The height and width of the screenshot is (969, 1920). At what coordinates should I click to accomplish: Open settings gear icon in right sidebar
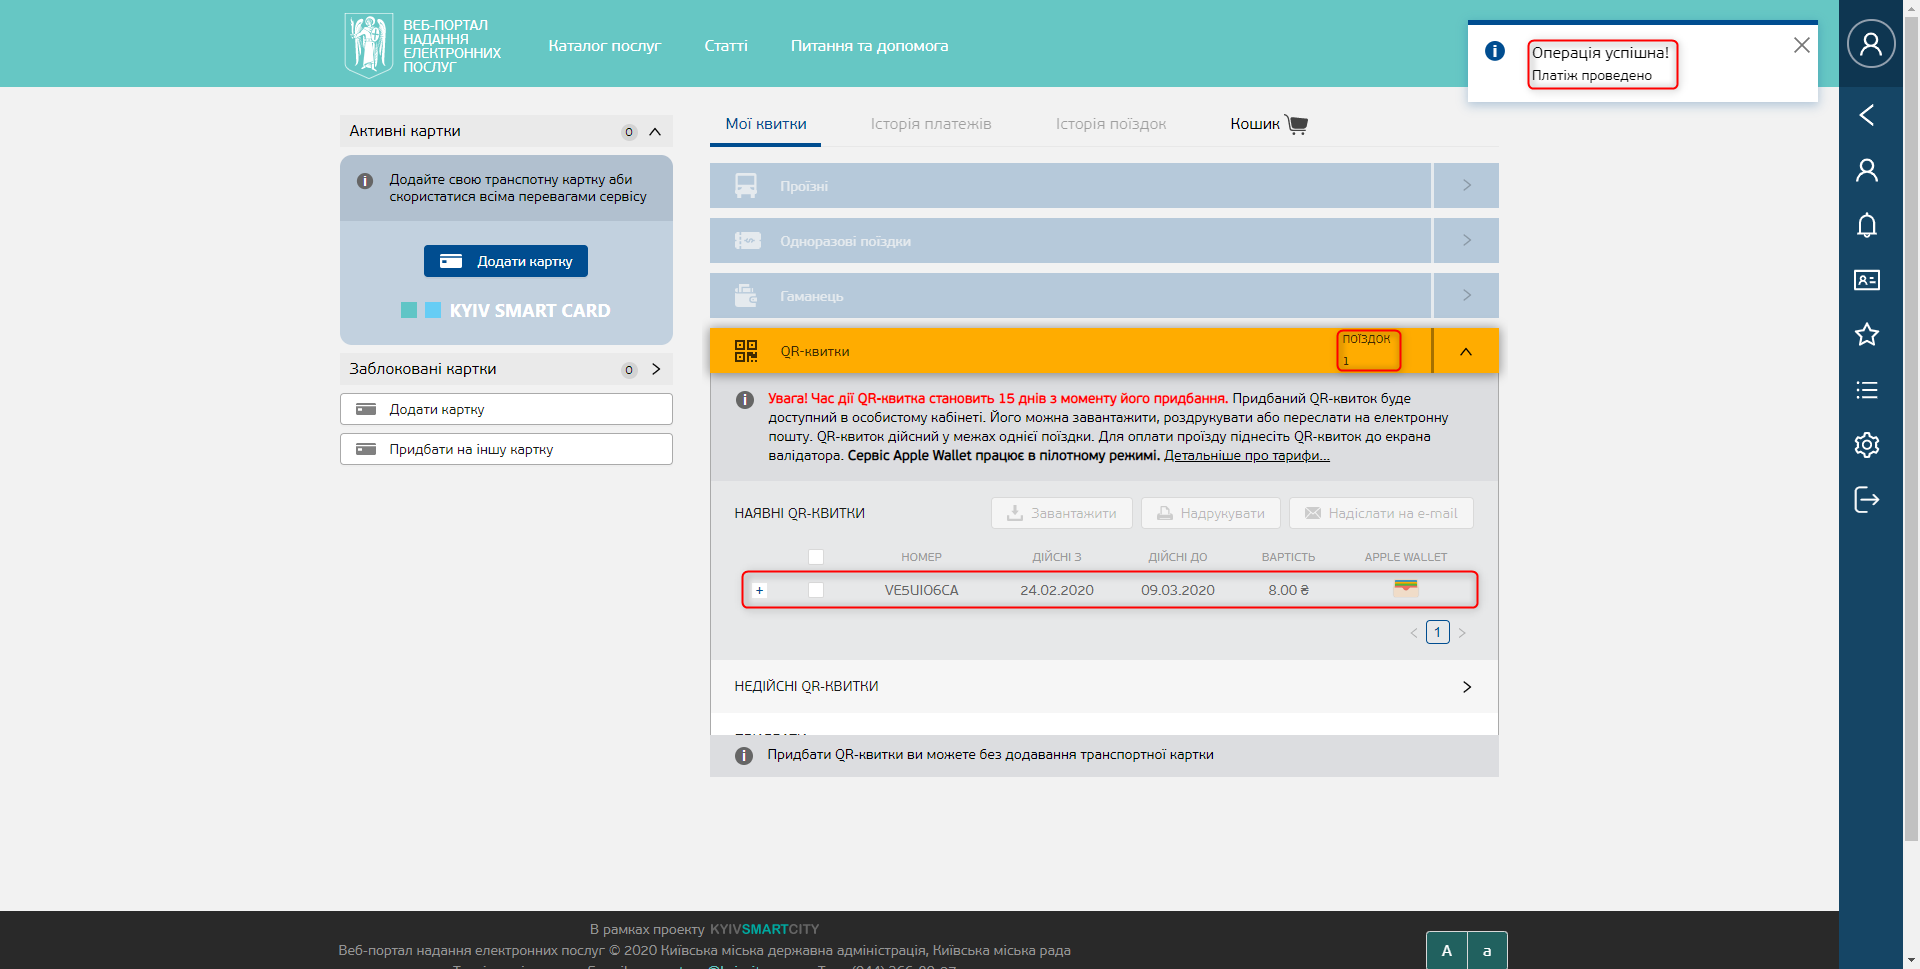click(1866, 445)
